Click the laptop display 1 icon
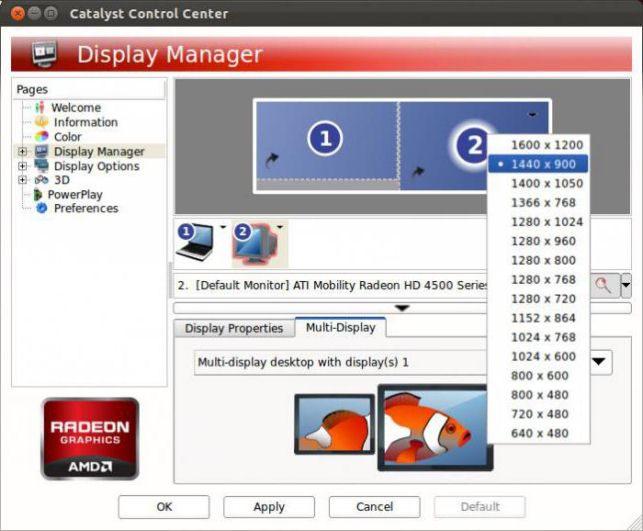This screenshot has height=531, width=643. pos(195,242)
